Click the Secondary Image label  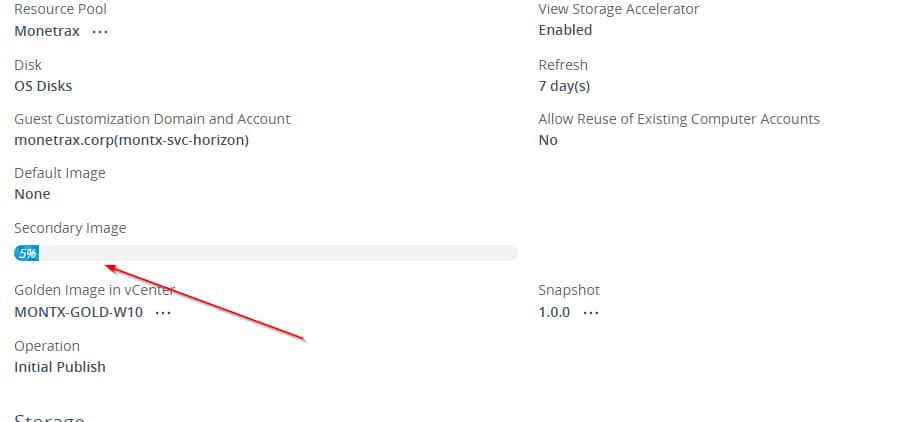click(x=70, y=228)
